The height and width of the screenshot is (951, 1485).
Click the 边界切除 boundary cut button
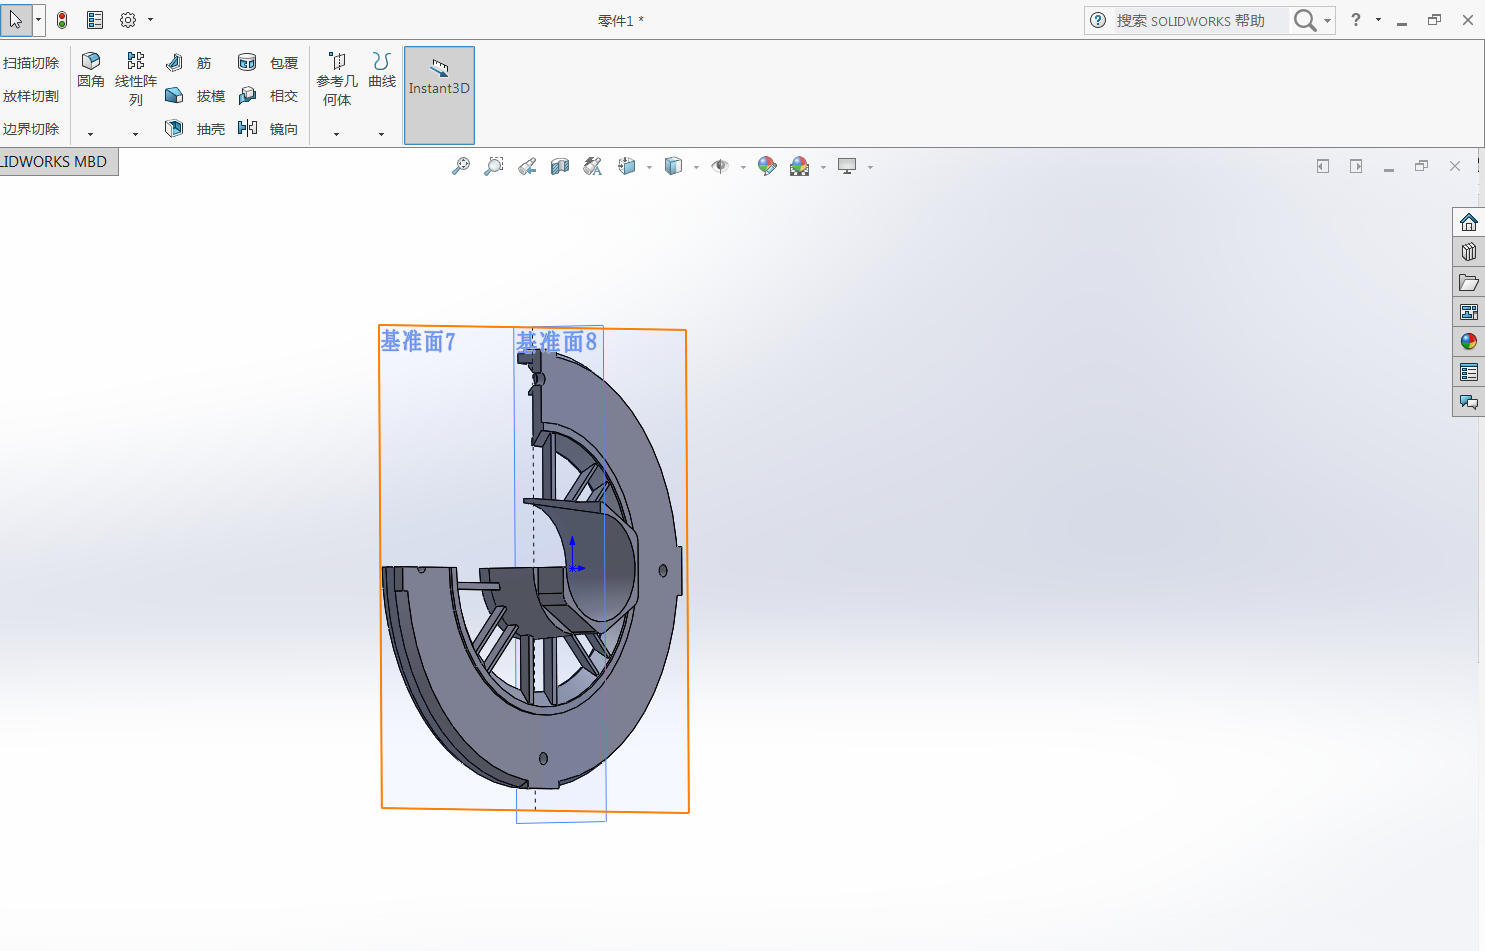click(31, 129)
